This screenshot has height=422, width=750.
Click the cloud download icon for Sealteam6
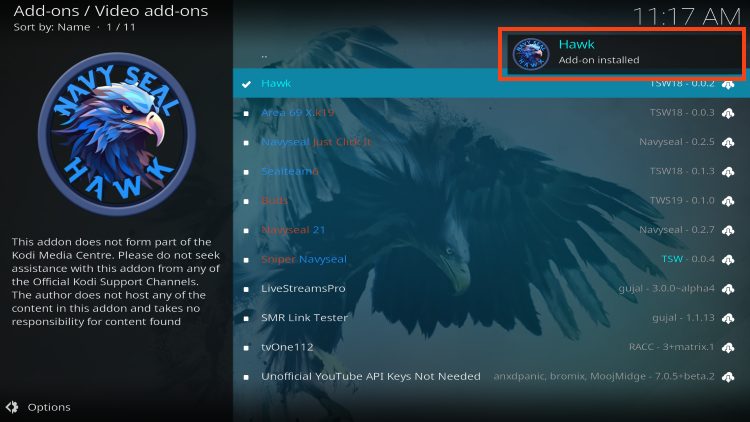point(728,172)
